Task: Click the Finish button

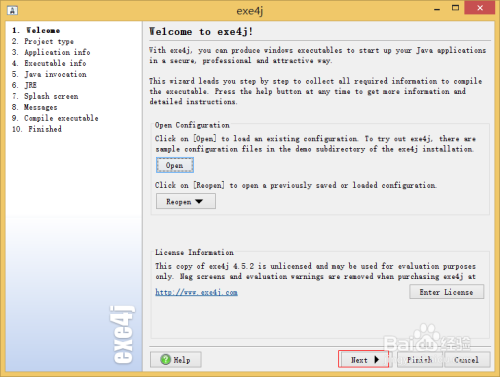Action: 419,360
